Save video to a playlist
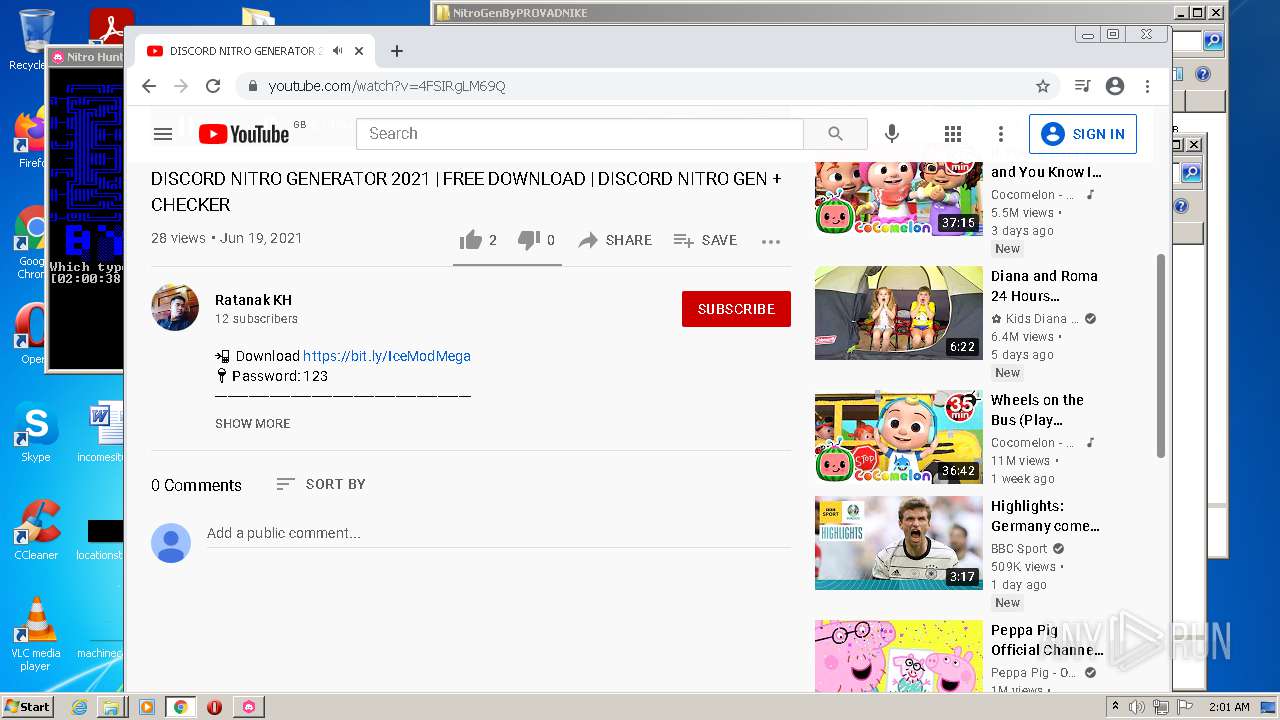This screenshot has width=1280, height=720. click(705, 240)
